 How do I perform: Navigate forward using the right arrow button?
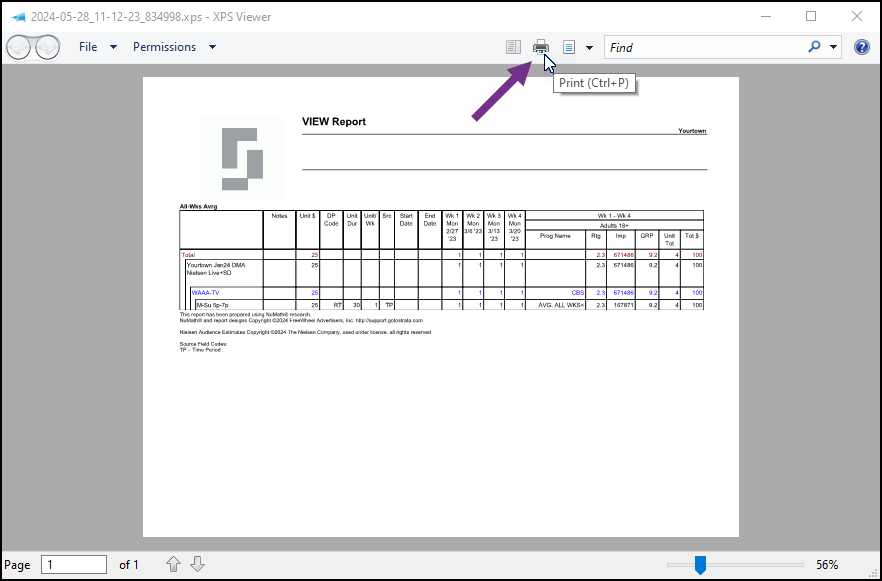[x=48, y=47]
